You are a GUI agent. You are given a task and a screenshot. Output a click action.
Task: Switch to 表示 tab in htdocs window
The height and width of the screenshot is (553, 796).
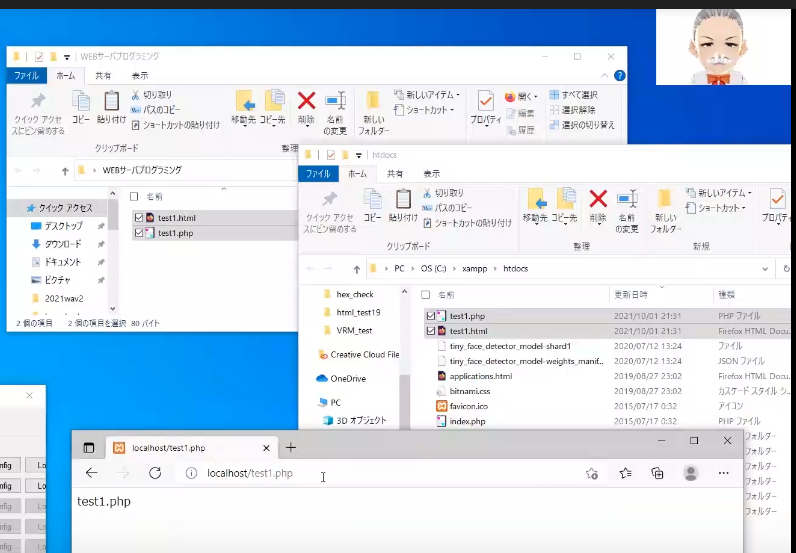point(432,174)
